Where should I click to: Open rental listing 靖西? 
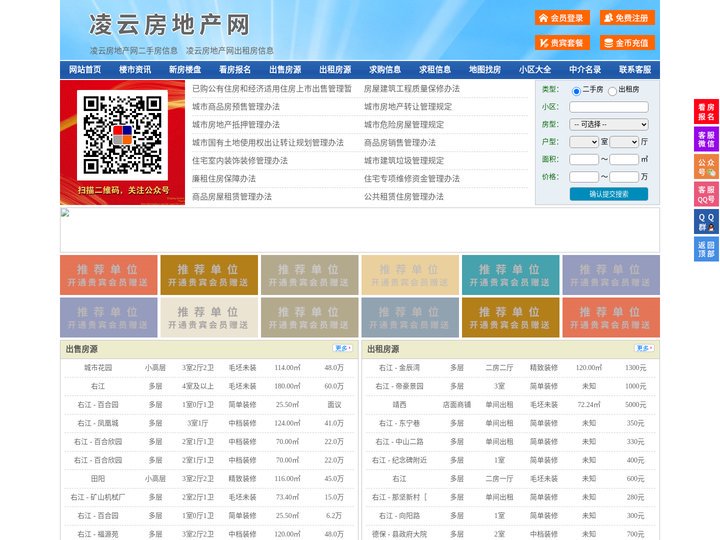pos(399,405)
